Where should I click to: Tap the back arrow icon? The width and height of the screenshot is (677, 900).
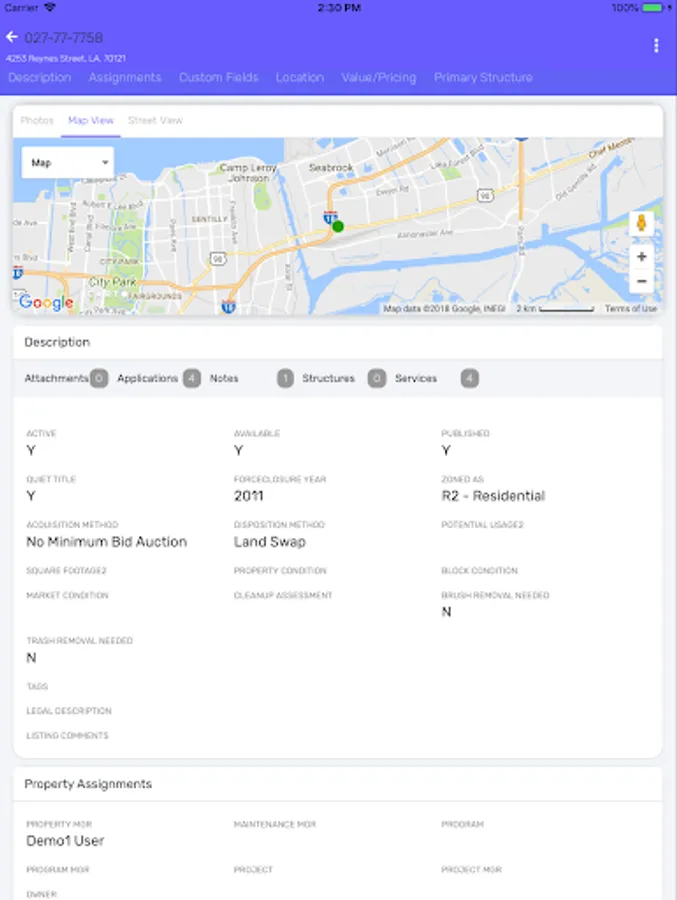[12, 37]
